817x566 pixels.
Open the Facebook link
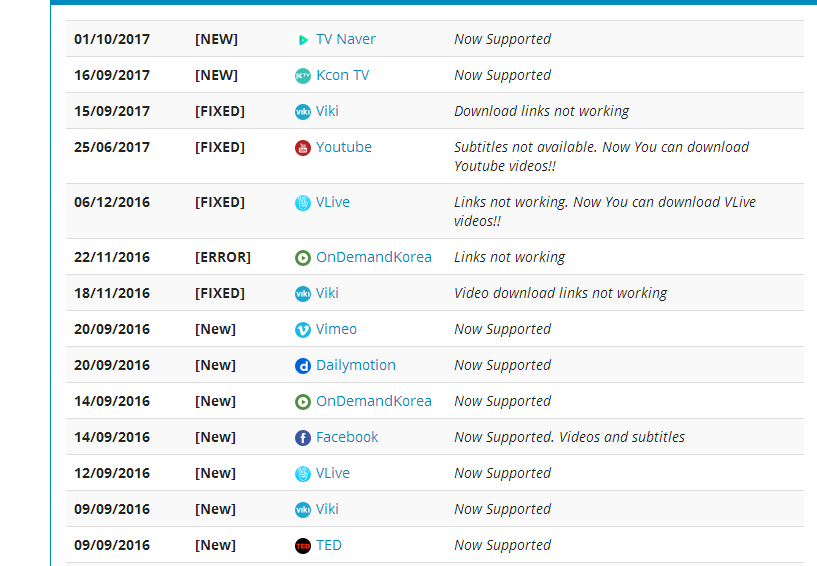(x=347, y=437)
